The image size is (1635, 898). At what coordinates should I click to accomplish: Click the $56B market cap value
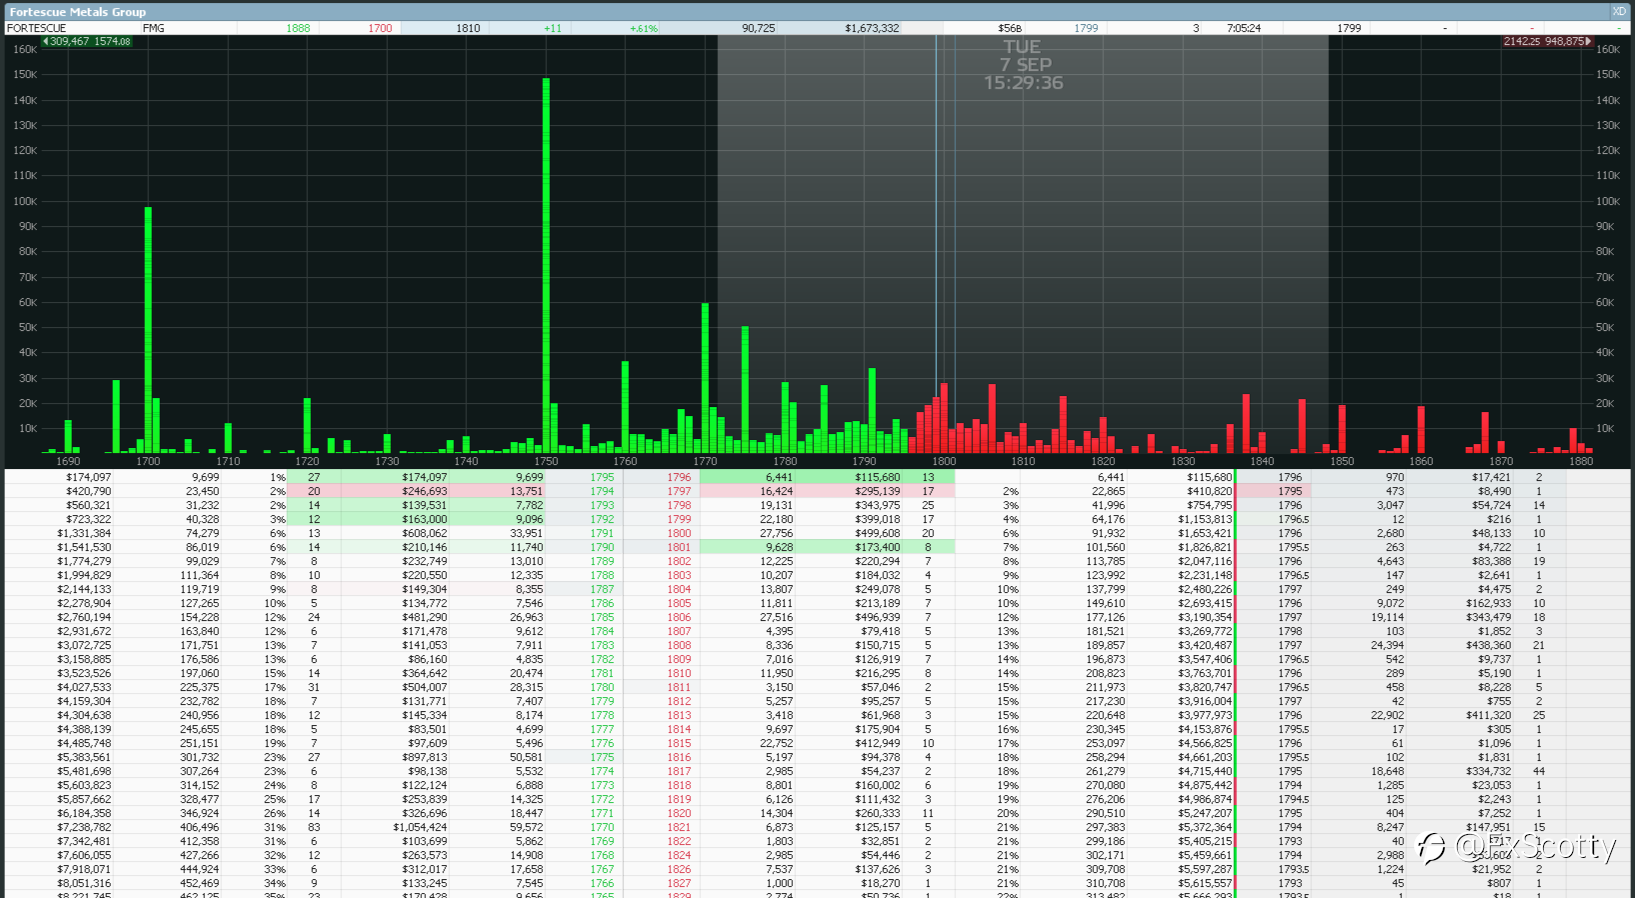click(x=1010, y=28)
